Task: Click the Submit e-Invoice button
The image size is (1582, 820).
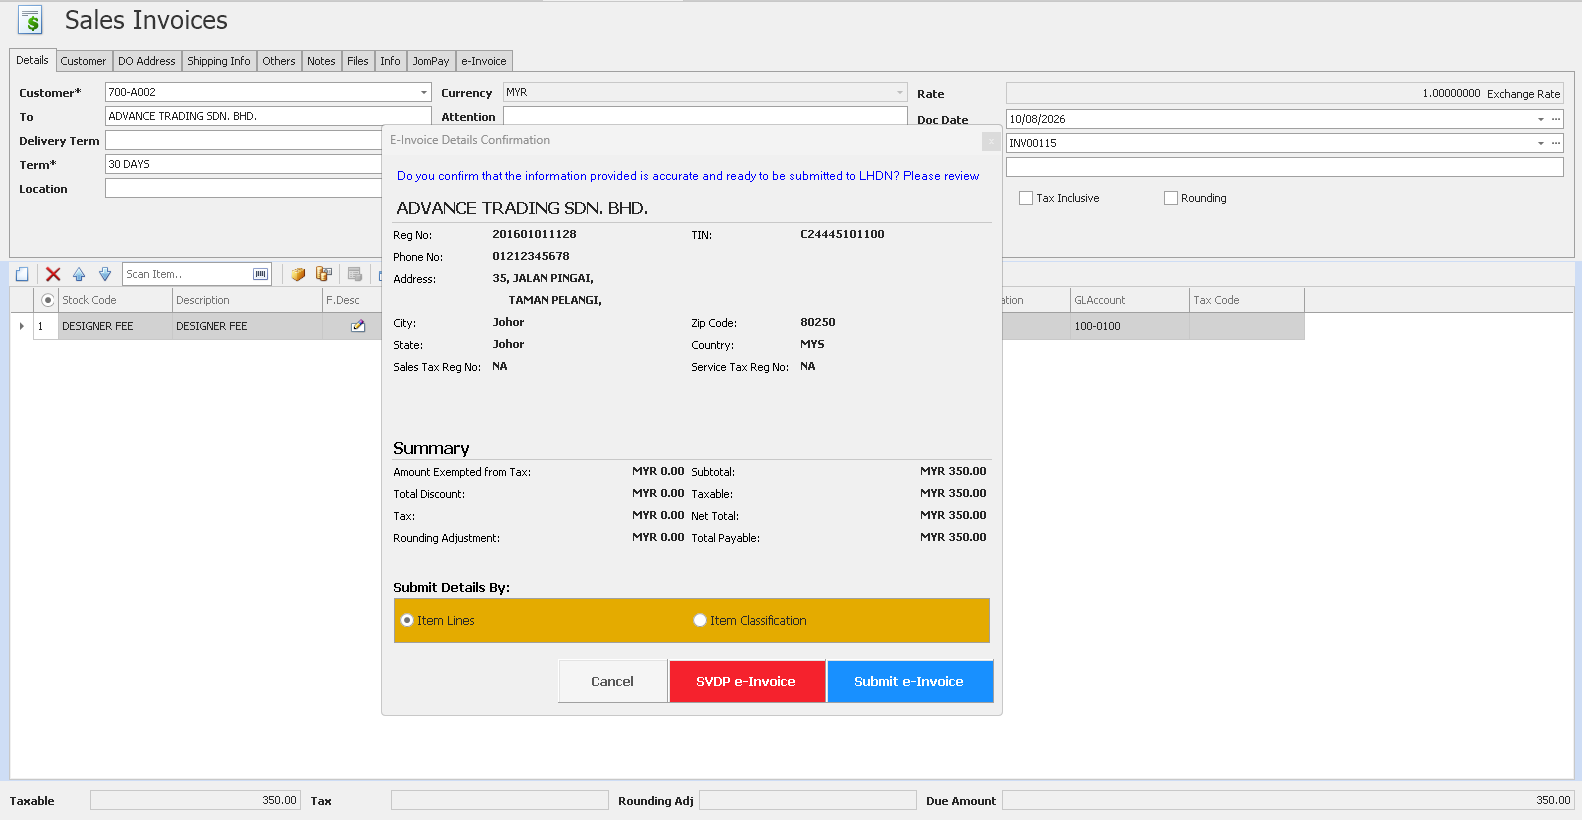Action: pyautogui.click(x=910, y=681)
